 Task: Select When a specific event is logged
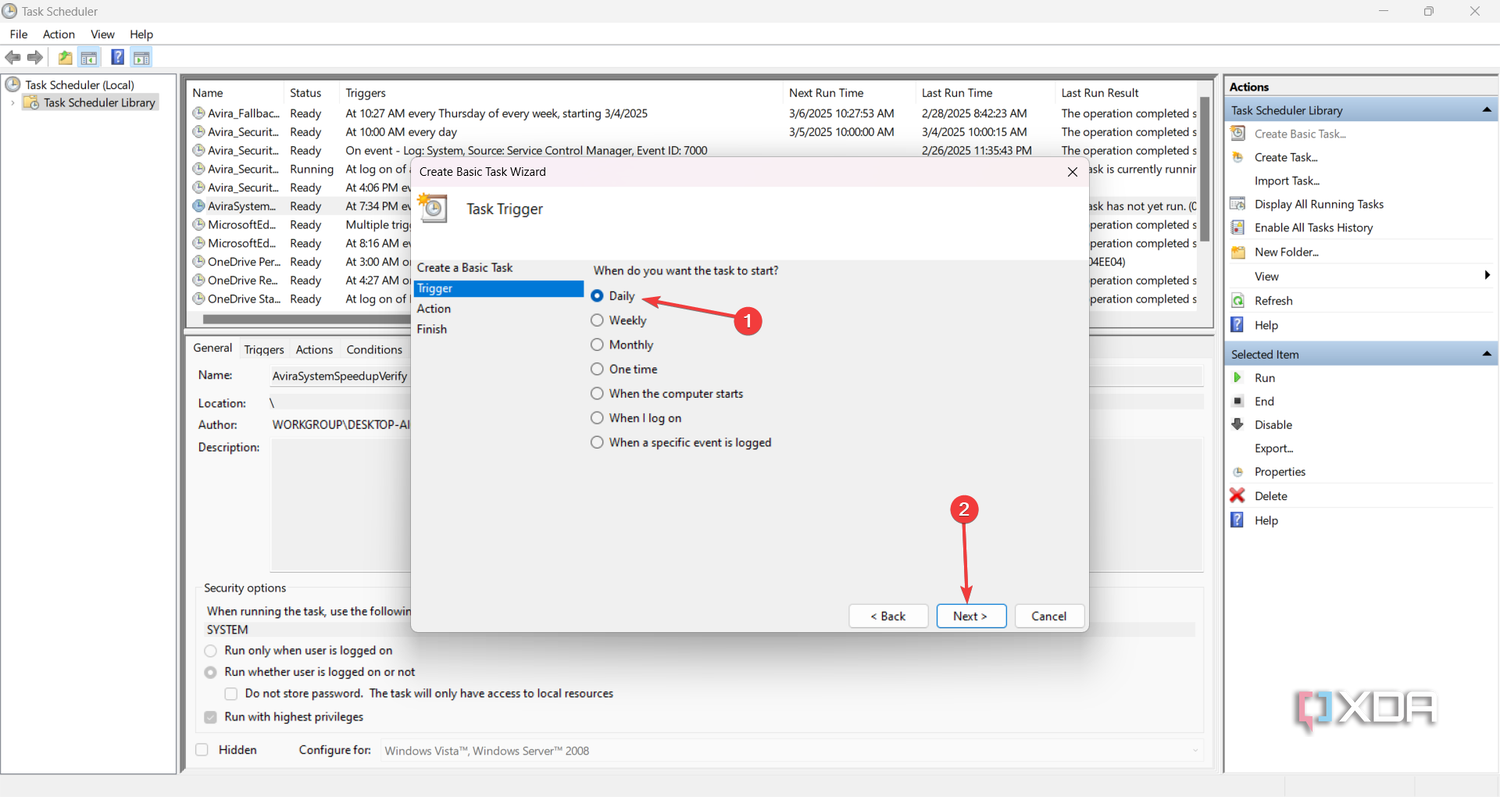pos(597,442)
